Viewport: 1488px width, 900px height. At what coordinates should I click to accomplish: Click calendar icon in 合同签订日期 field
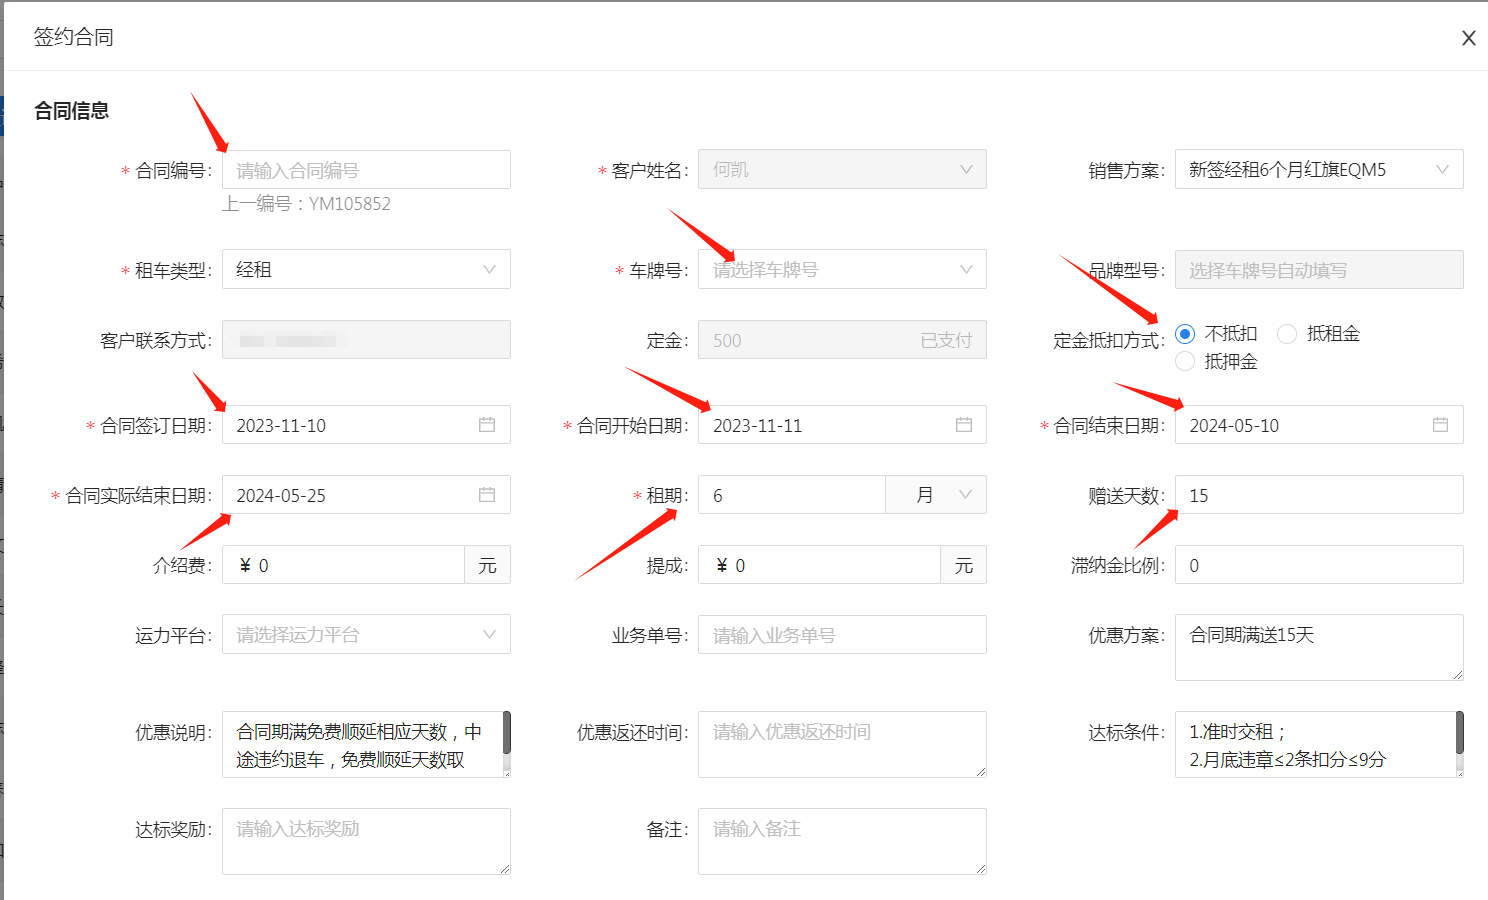click(x=487, y=425)
